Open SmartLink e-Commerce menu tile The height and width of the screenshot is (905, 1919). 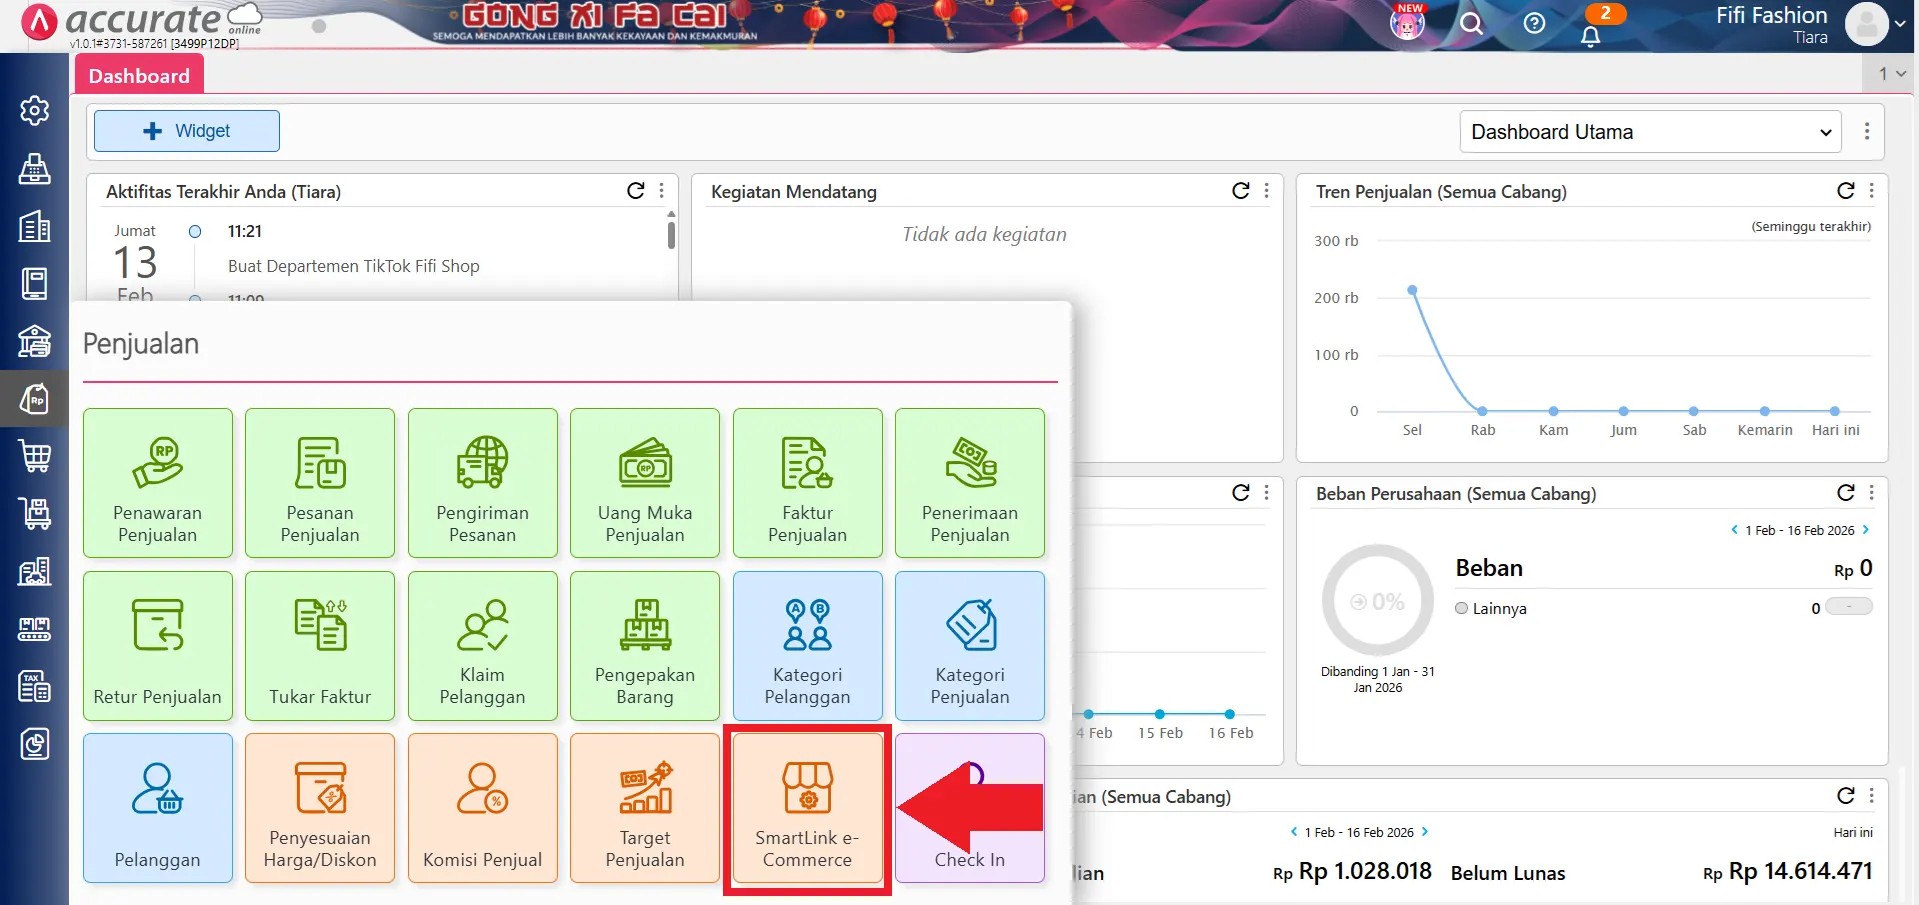(x=807, y=808)
